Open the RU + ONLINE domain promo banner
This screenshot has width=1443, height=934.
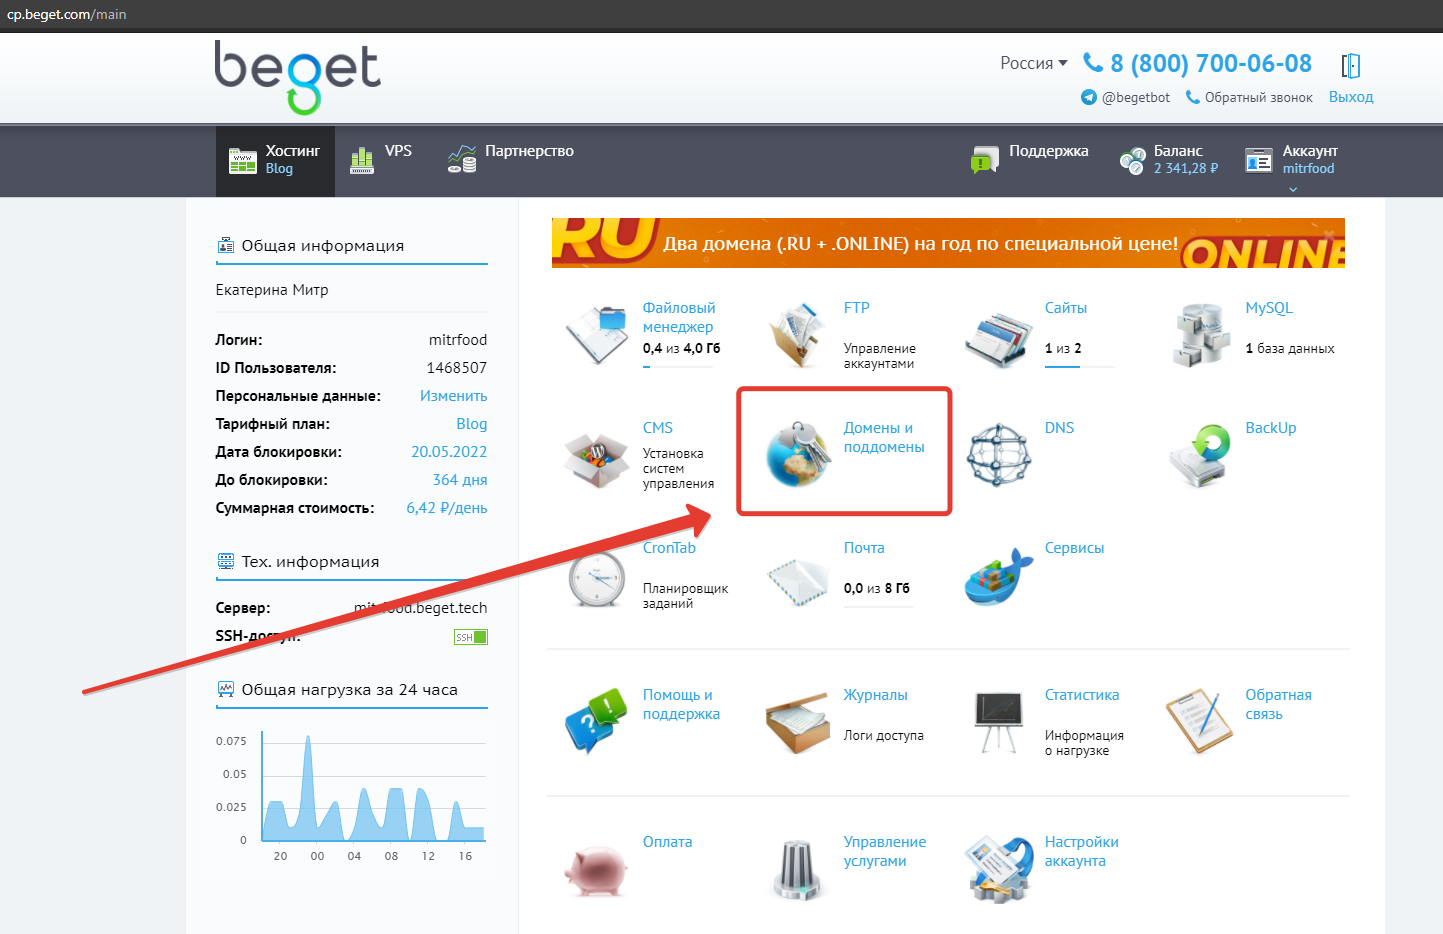click(x=948, y=243)
